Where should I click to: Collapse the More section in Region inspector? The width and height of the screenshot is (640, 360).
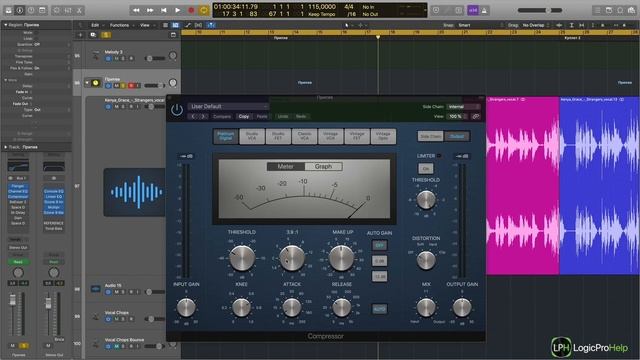pos(6,80)
